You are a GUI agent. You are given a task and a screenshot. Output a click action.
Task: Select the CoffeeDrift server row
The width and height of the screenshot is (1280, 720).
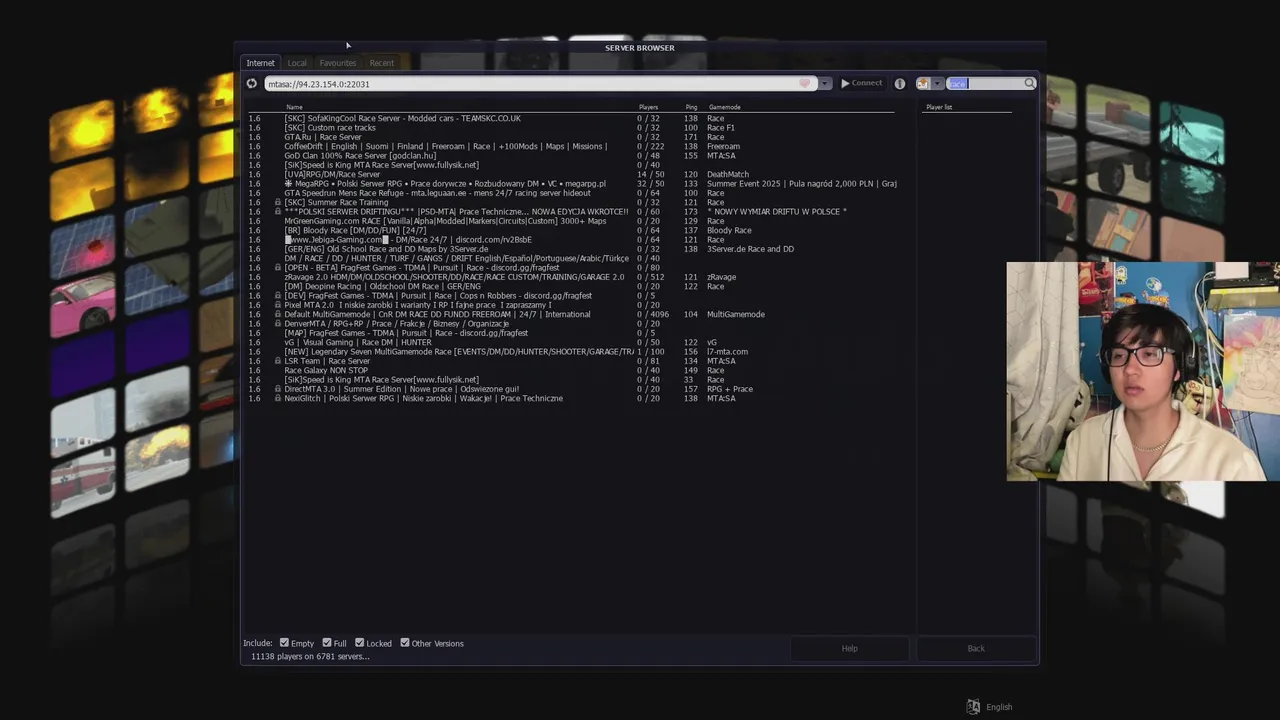click(x=570, y=147)
